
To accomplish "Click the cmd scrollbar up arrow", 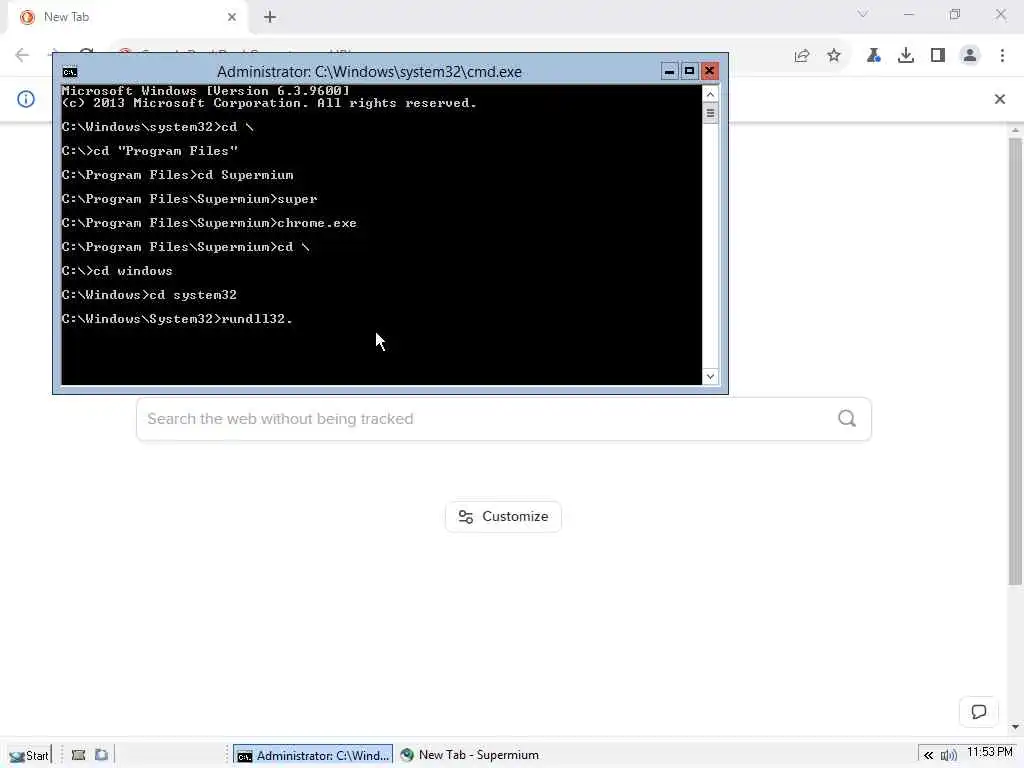I will tap(711, 94).
